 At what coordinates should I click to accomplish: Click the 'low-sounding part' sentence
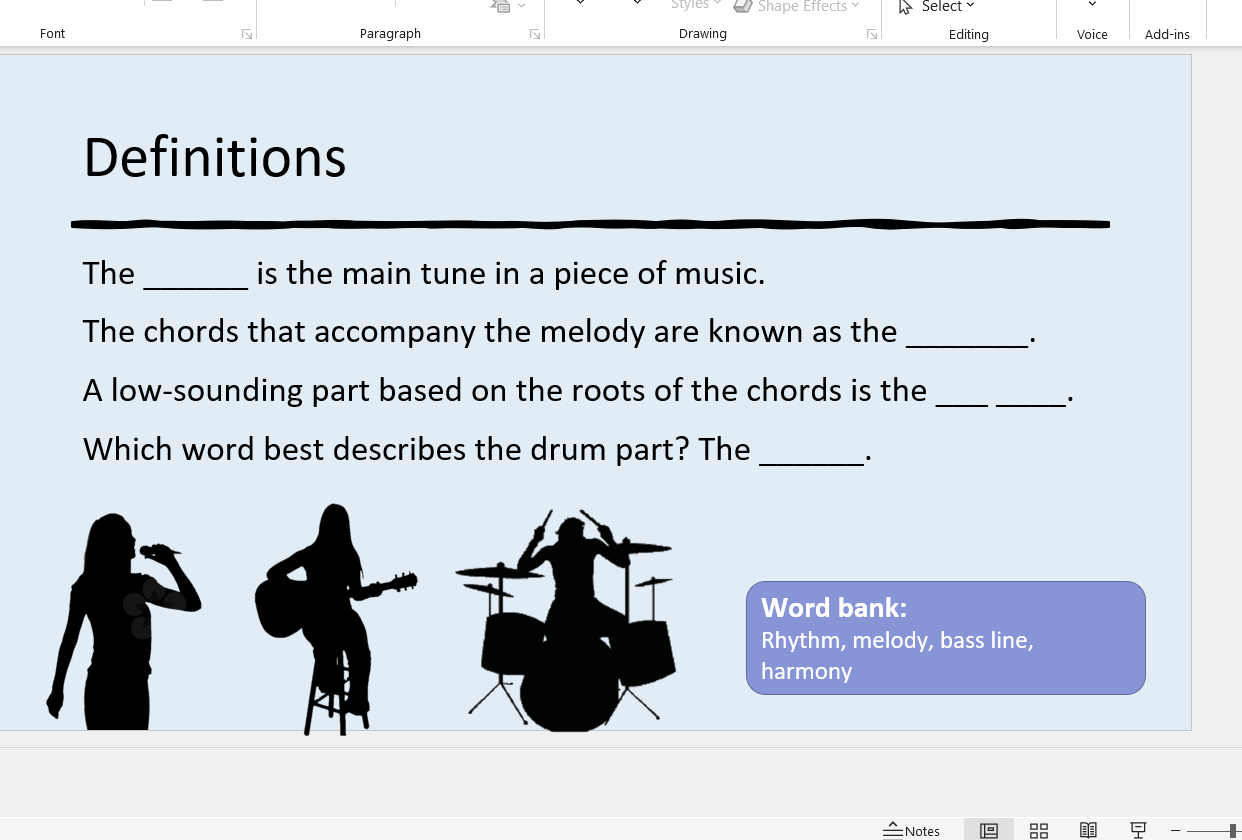pyautogui.click(x=578, y=390)
